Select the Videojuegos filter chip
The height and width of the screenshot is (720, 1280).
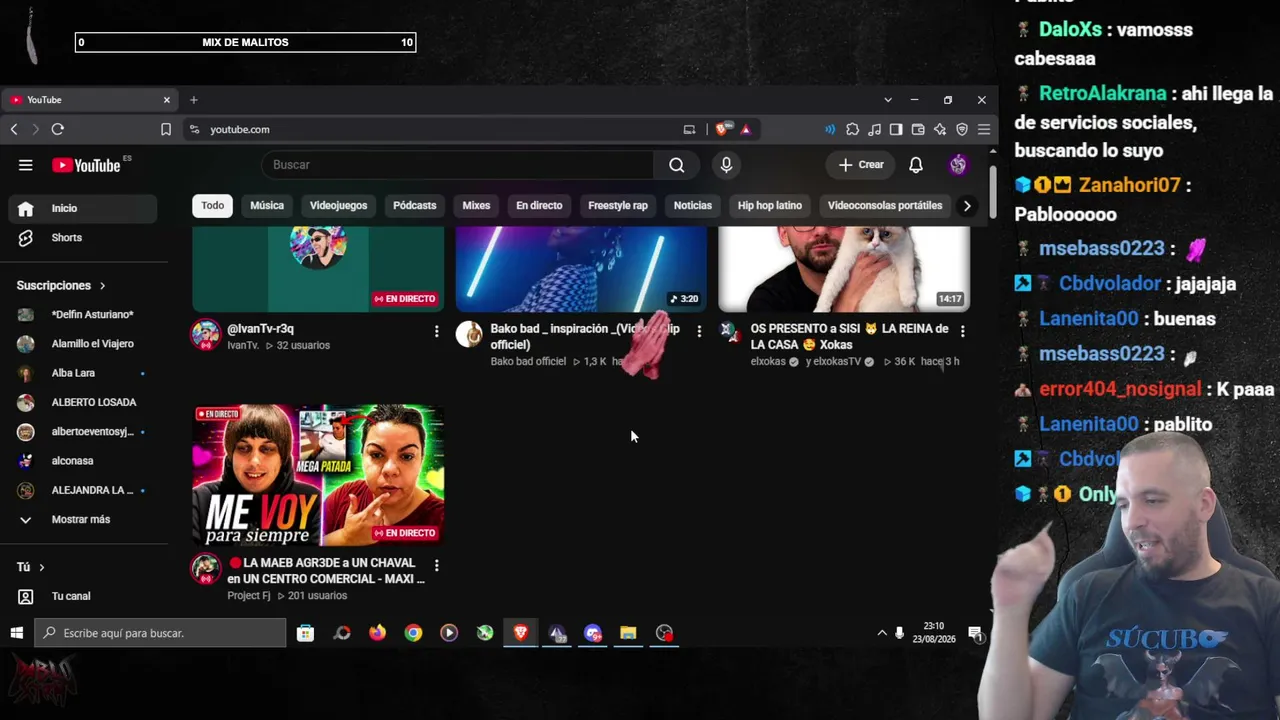point(338,206)
